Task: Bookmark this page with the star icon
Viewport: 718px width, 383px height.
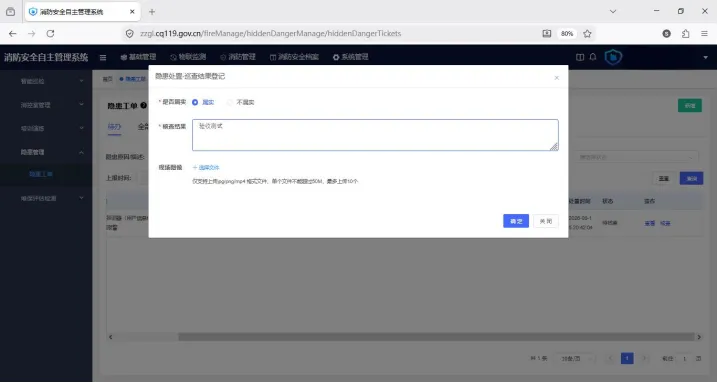Action: coord(587,33)
